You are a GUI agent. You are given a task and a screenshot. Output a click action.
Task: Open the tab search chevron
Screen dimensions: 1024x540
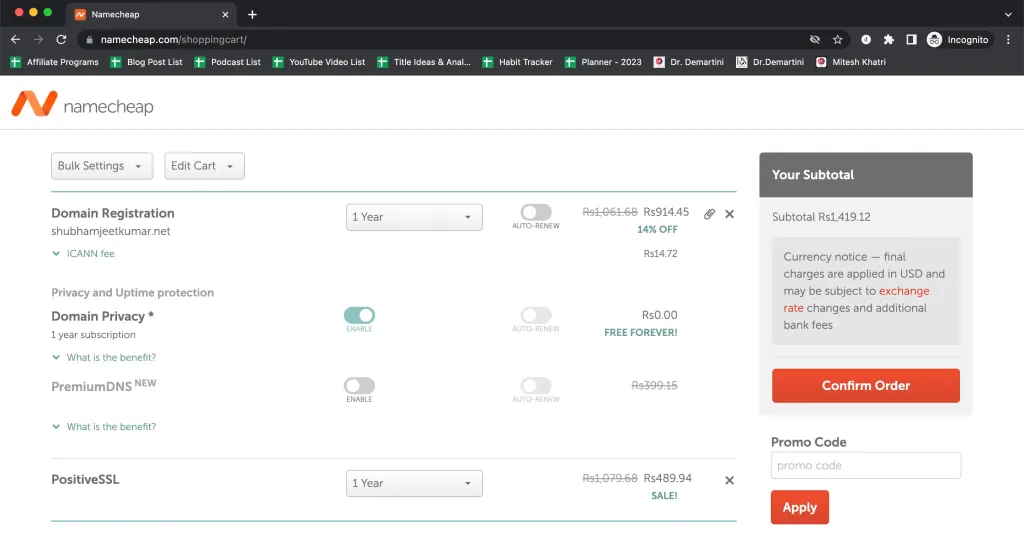click(1008, 14)
